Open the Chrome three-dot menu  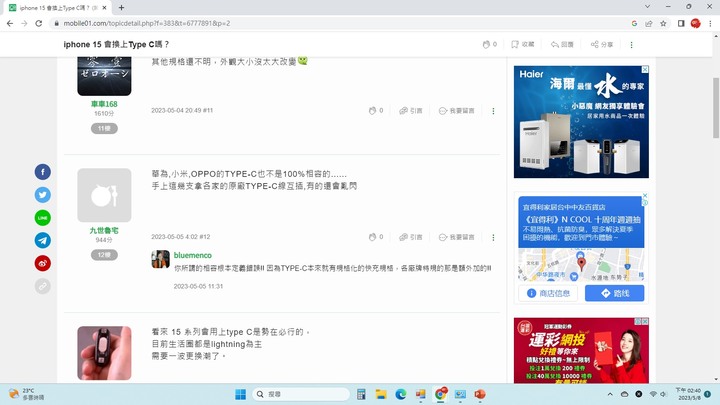click(710, 23)
